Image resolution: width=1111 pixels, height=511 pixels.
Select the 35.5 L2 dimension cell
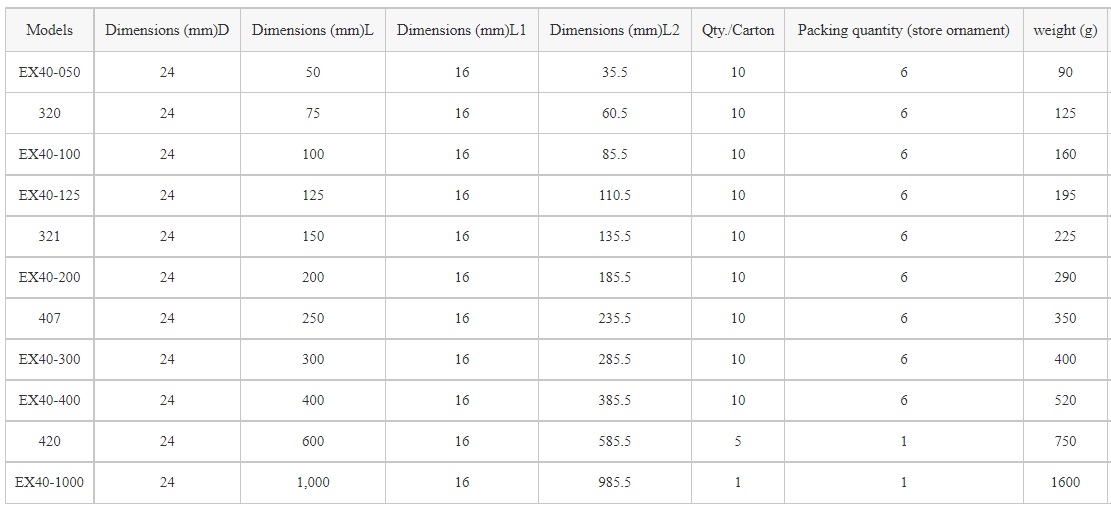click(x=615, y=72)
